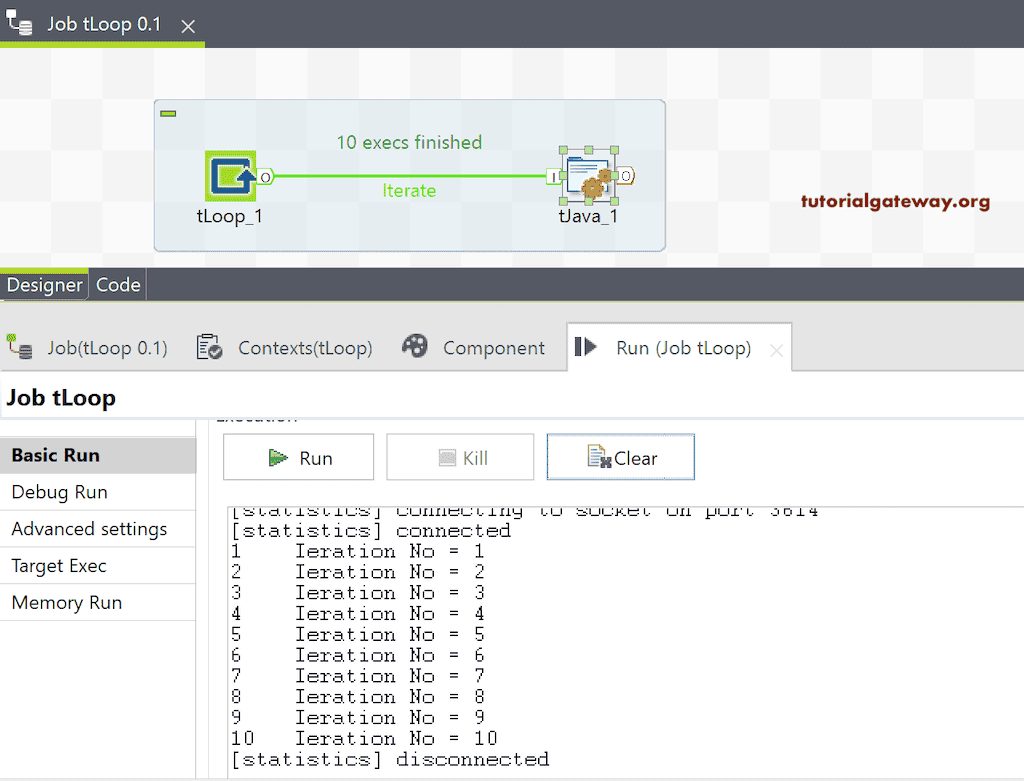Select the tJava_1 component in the designer
The width and height of the screenshot is (1024, 781).
(588, 176)
